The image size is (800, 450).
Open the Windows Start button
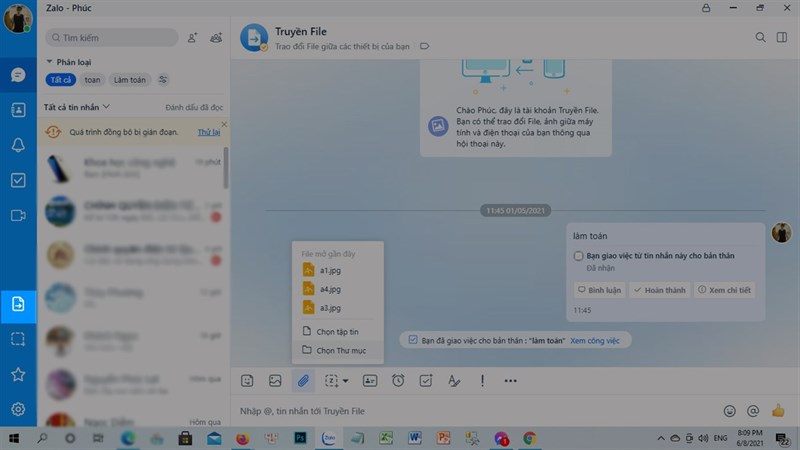pos(14,438)
